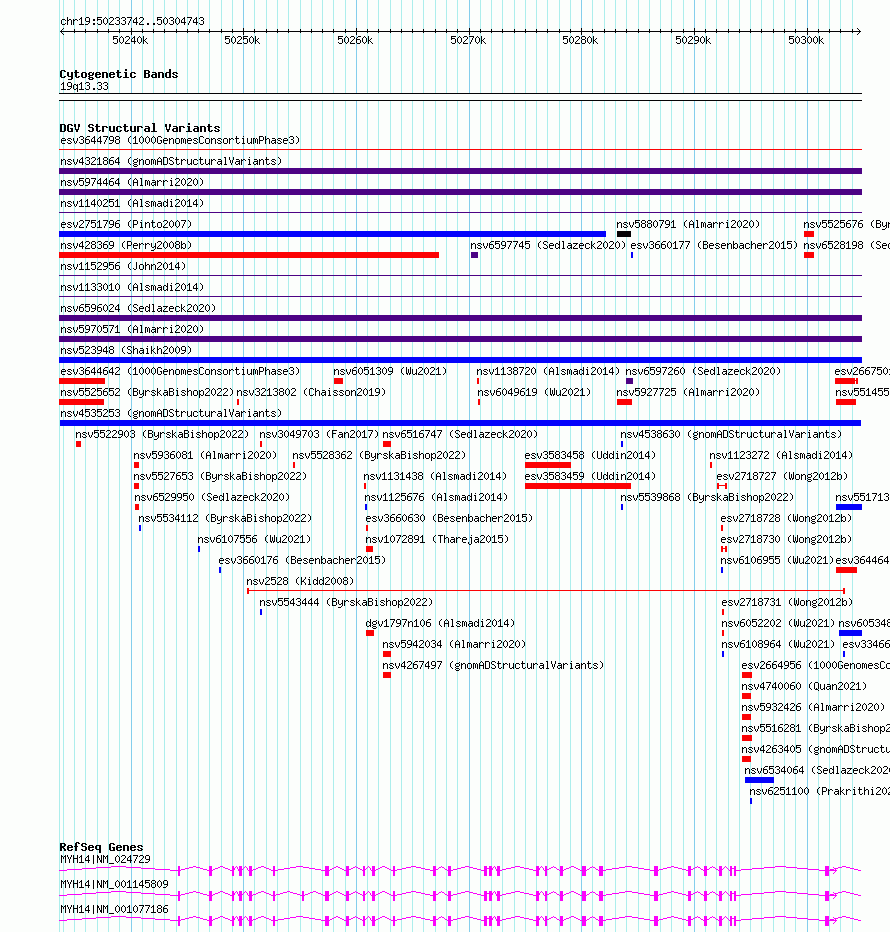Viewport: 890px width, 932px height.
Task: Select nsv5527653 (ByrskaBishop2022) label
Action: [x=220, y=476]
